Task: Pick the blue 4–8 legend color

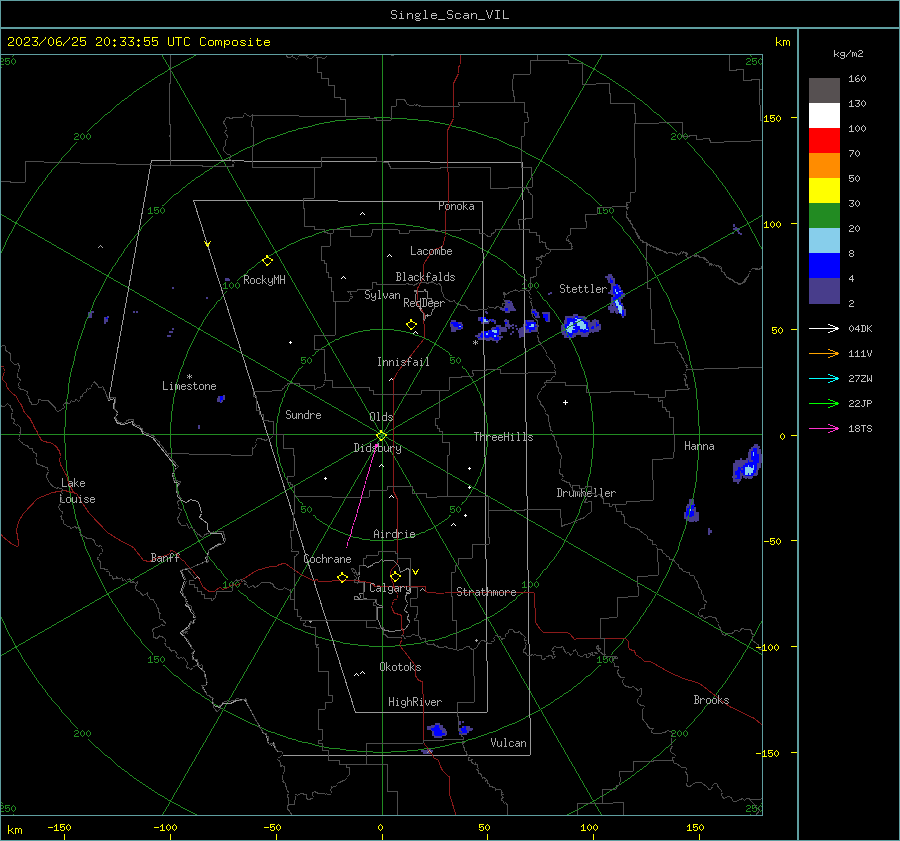Action: pos(824,266)
